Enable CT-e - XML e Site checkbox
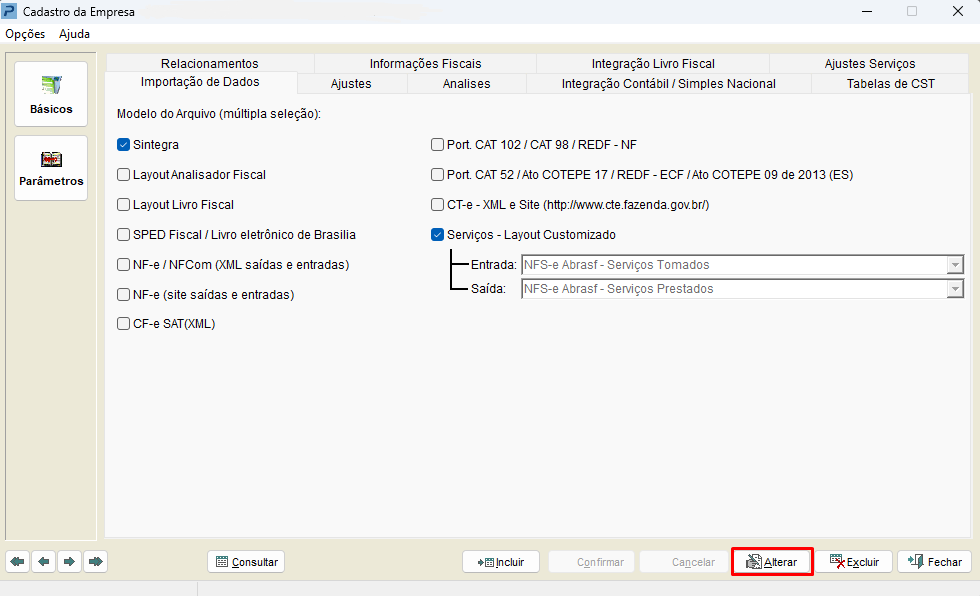Screen dimensions: 980x596 click(438, 205)
